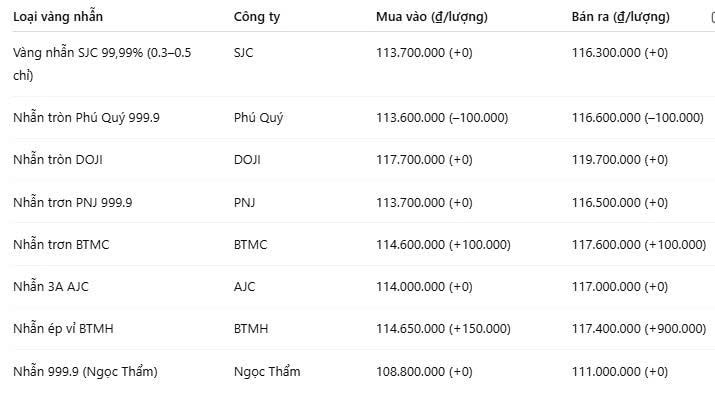Click the copy table icon at header's right edge
The image size is (715, 393).
tap(713, 17)
